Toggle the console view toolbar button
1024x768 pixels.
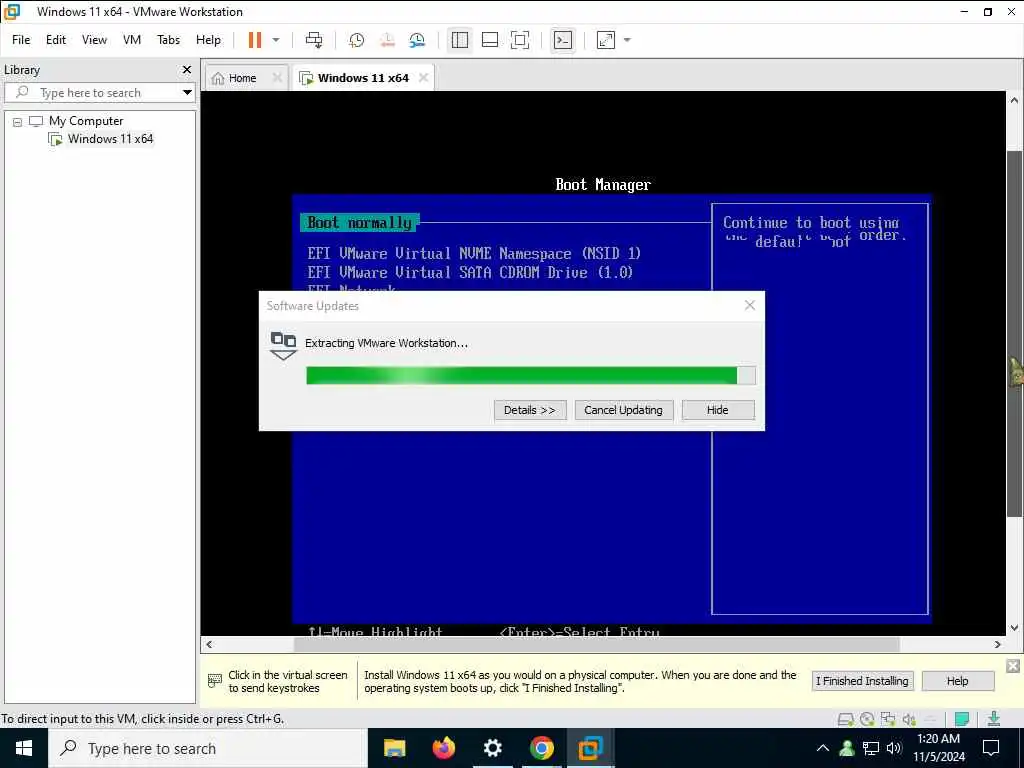pos(562,40)
